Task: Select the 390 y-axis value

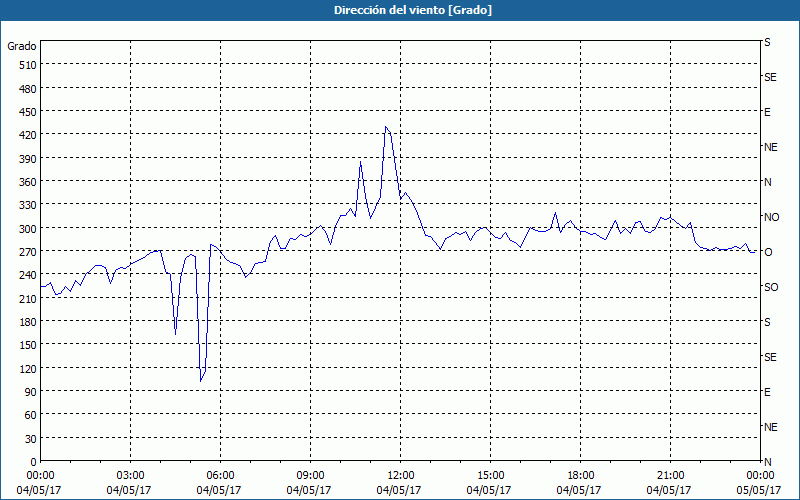Action: [x=28, y=159]
